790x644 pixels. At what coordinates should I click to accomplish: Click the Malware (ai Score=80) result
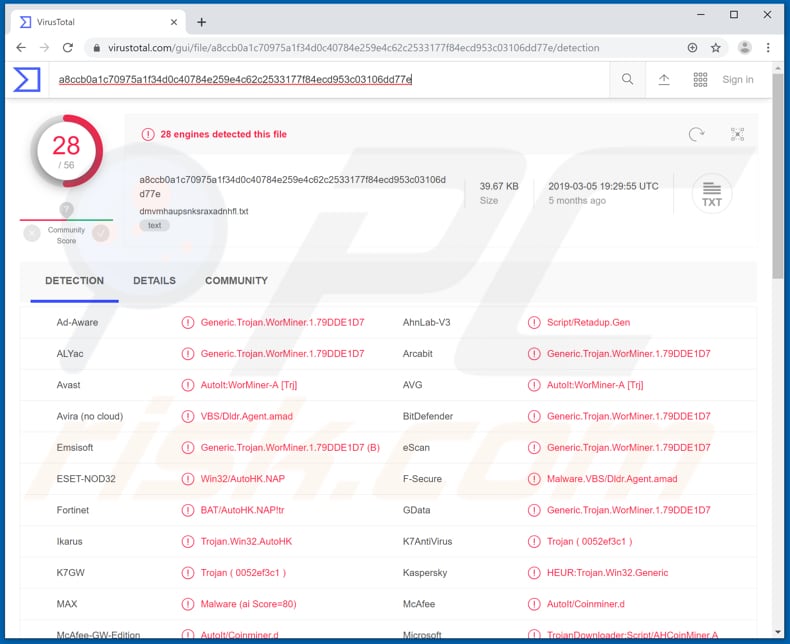click(248, 604)
